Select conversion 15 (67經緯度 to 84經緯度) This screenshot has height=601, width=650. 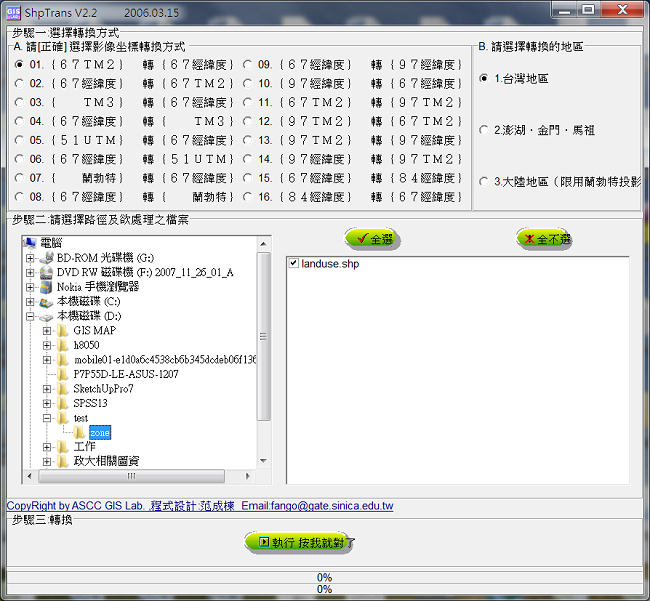tap(247, 178)
